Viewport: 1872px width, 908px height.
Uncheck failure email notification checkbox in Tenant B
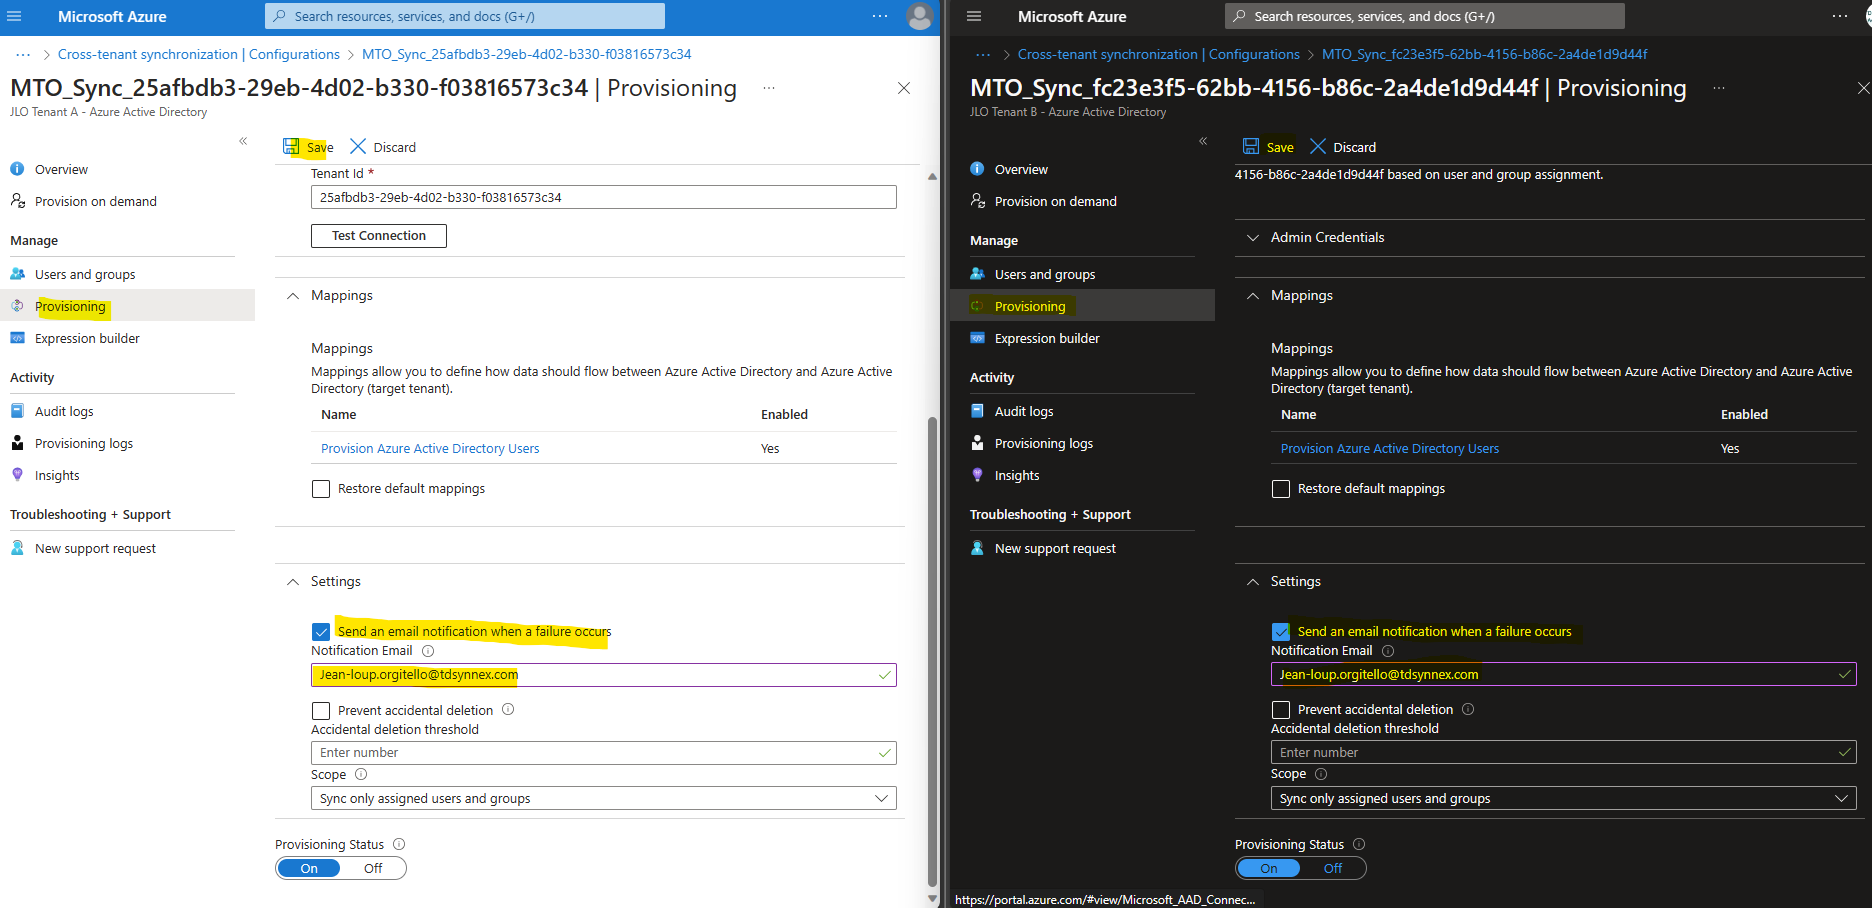click(x=1281, y=632)
